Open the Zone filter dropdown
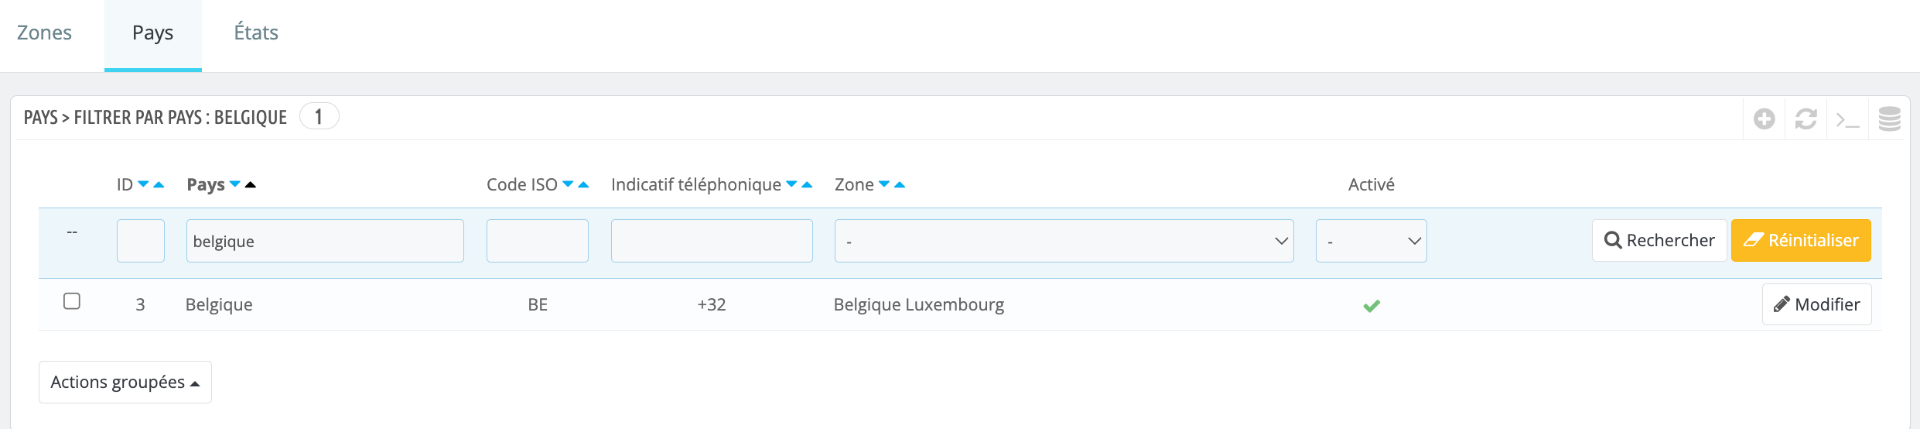This screenshot has width=1920, height=429. click(1063, 241)
